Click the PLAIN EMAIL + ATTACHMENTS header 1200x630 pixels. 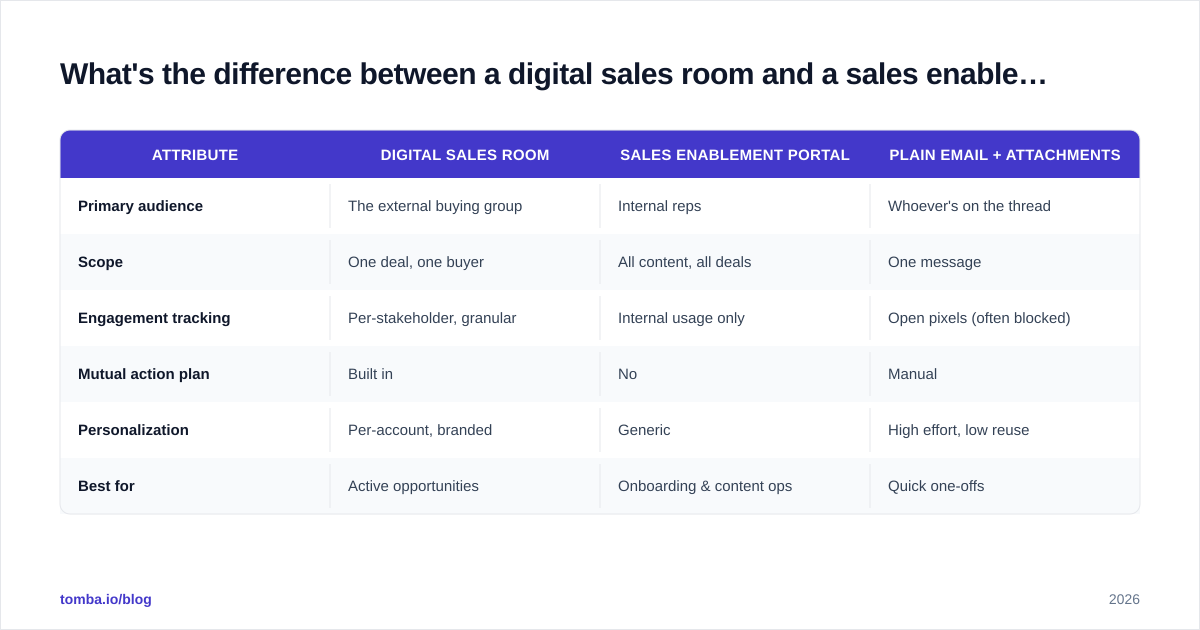(1005, 155)
